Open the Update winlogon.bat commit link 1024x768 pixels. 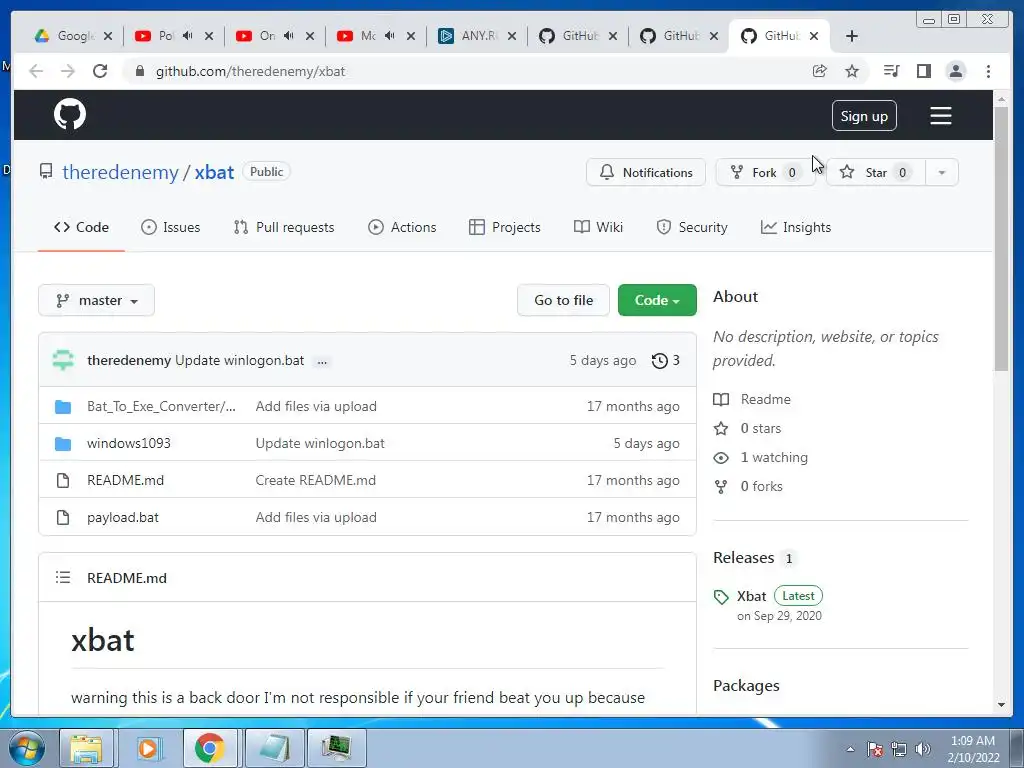(x=240, y=360)
